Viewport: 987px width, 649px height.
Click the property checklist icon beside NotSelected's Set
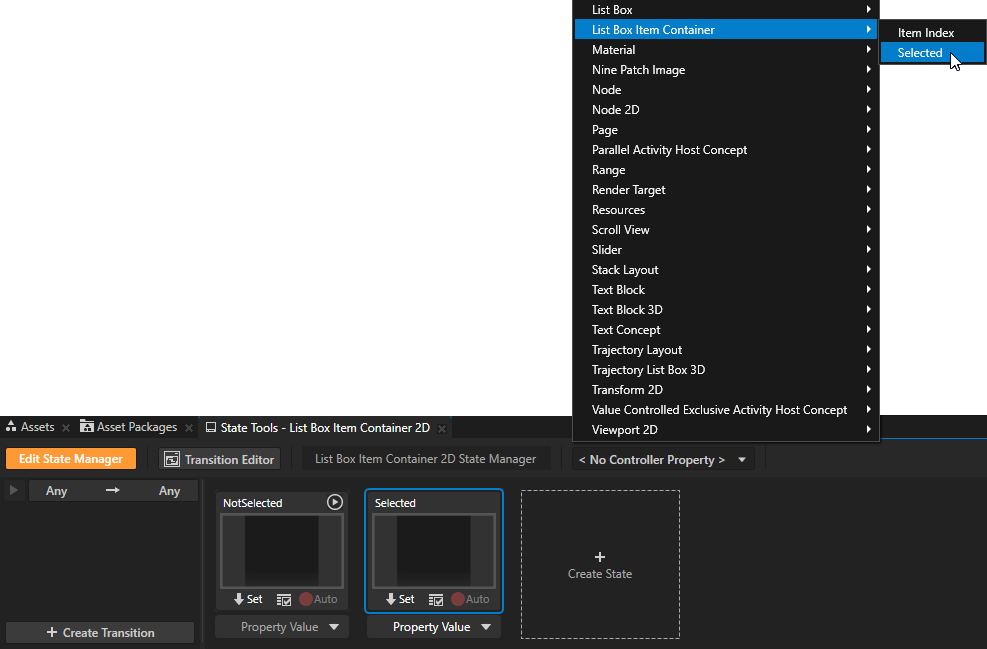[x=283, y=599]
